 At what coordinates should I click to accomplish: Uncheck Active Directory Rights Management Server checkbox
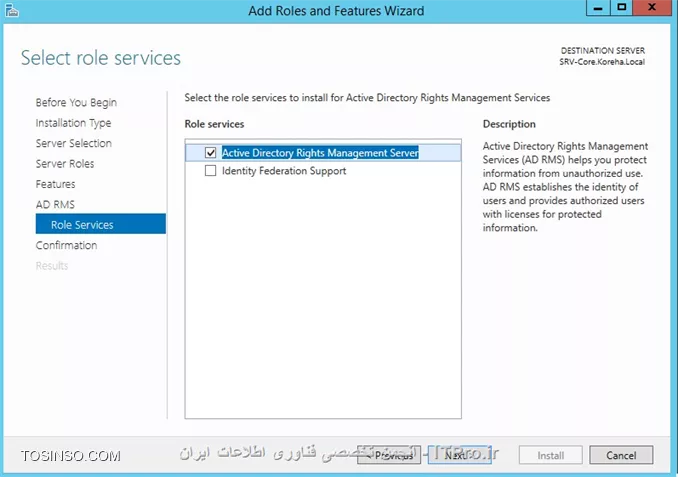[x=211, y=153]
